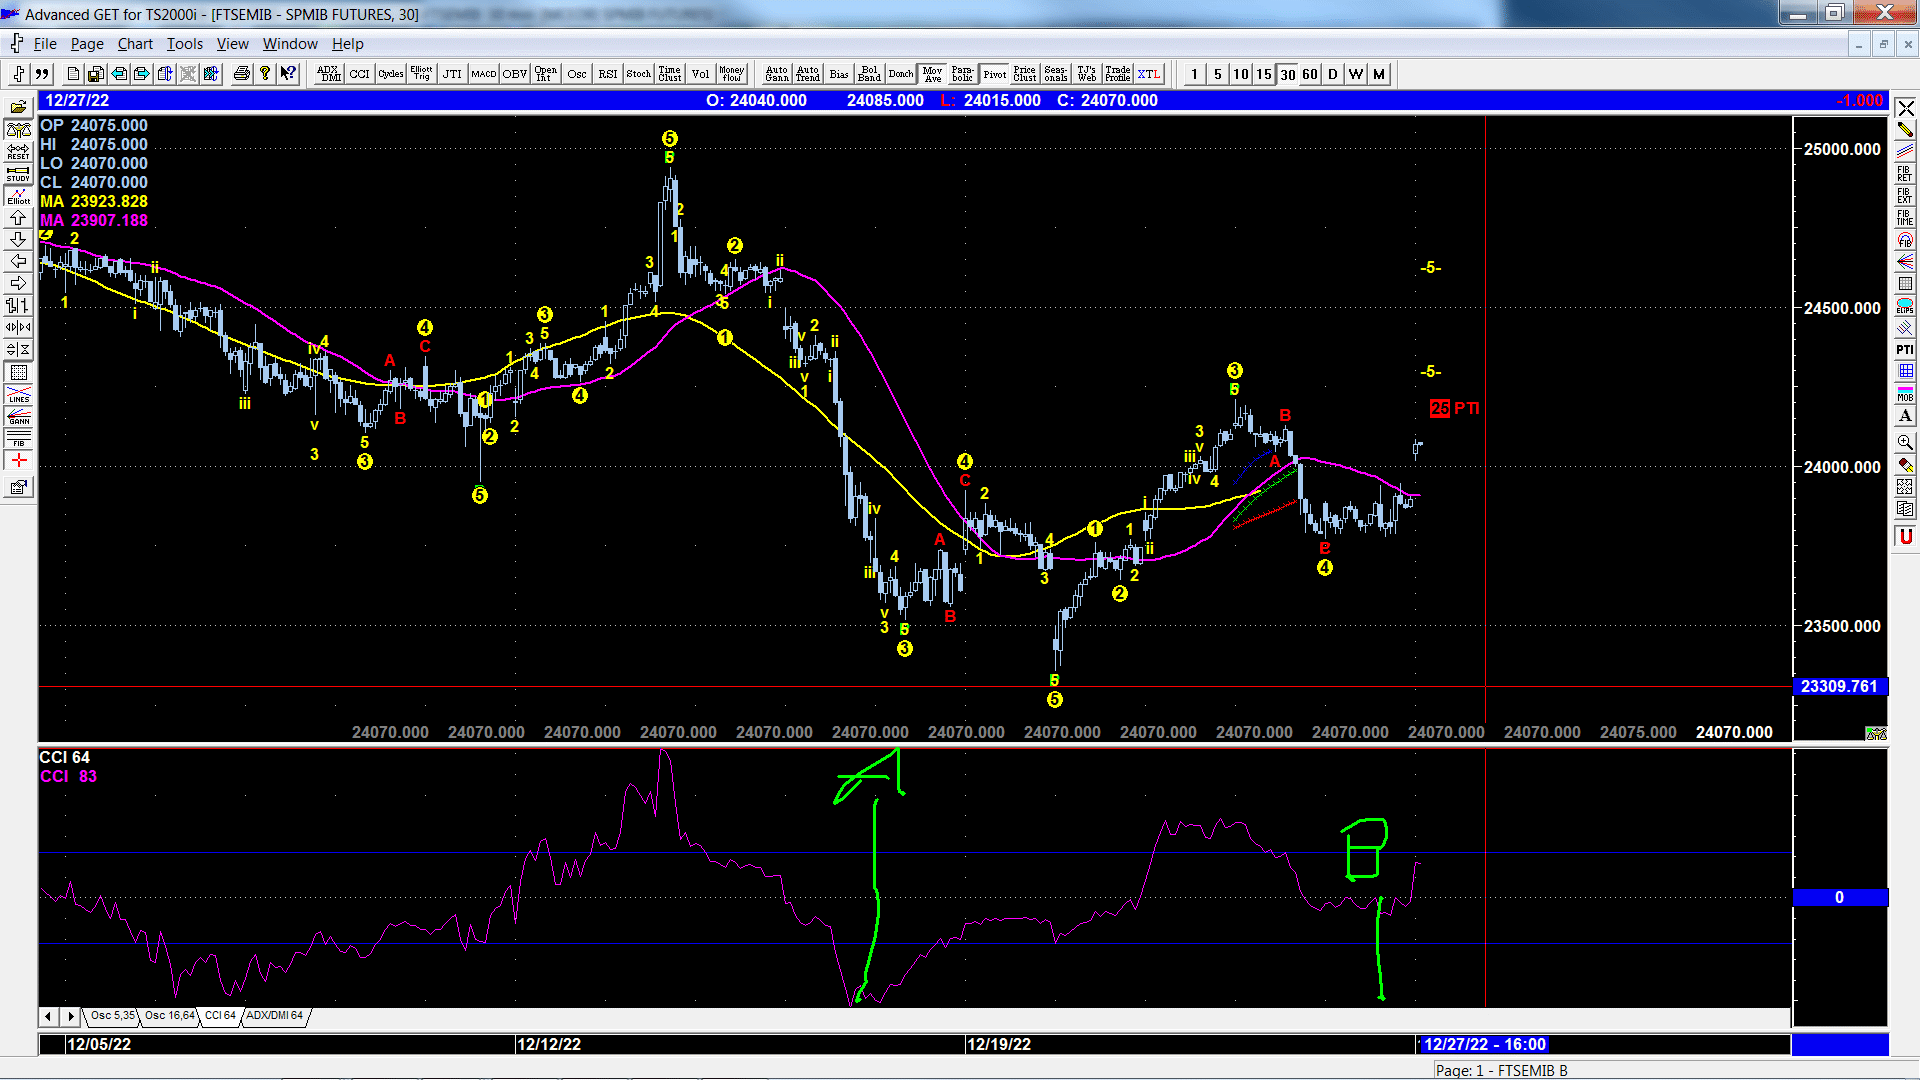Select the FIB RET tool in right sidebar
The image size is (1920, 1080).
tap(1905, 173)
